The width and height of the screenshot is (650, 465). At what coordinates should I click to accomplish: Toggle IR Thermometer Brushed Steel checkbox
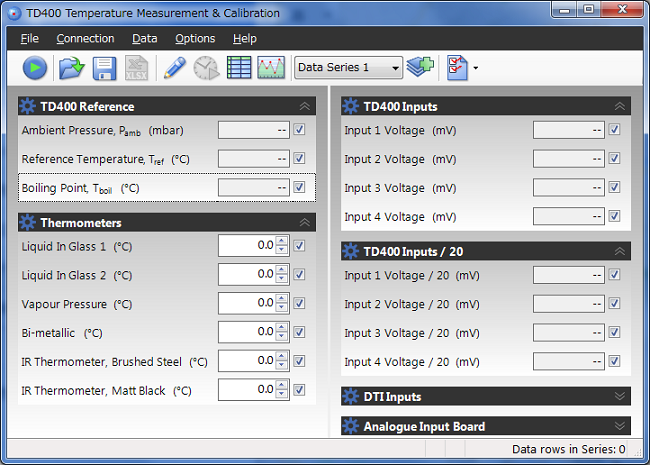click(x=299, y=361)
